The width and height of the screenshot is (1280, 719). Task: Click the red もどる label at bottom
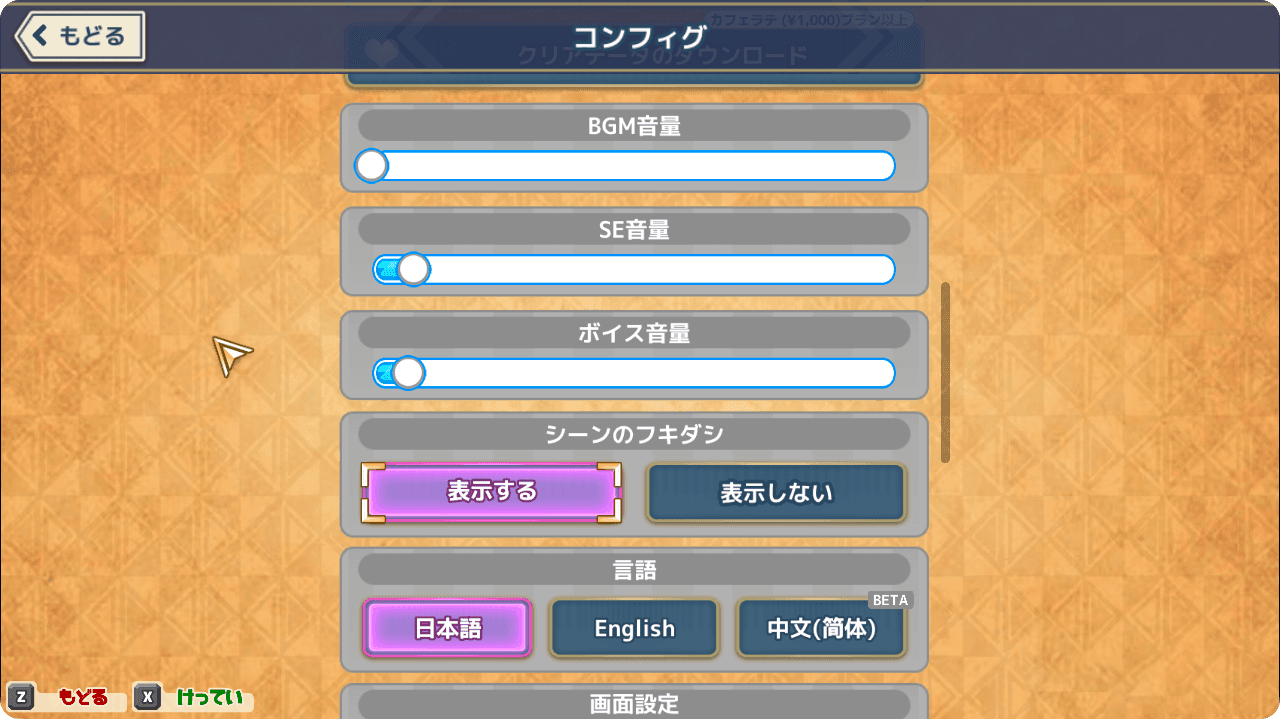tap(83, 697)
